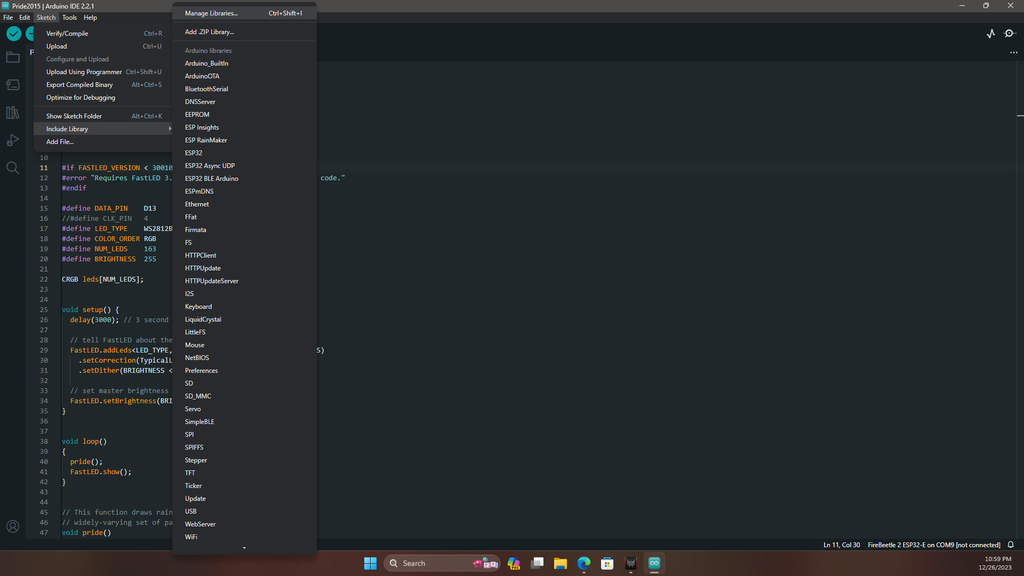Image resolution: width=1024 pixels, height=576 pixels.
Task: Open Microsoft Store from the taskbar
Action: [607, 563]
